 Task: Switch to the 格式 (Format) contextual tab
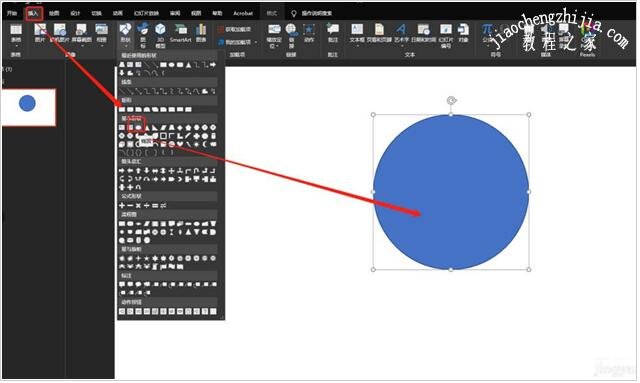[x=271, y=13]
